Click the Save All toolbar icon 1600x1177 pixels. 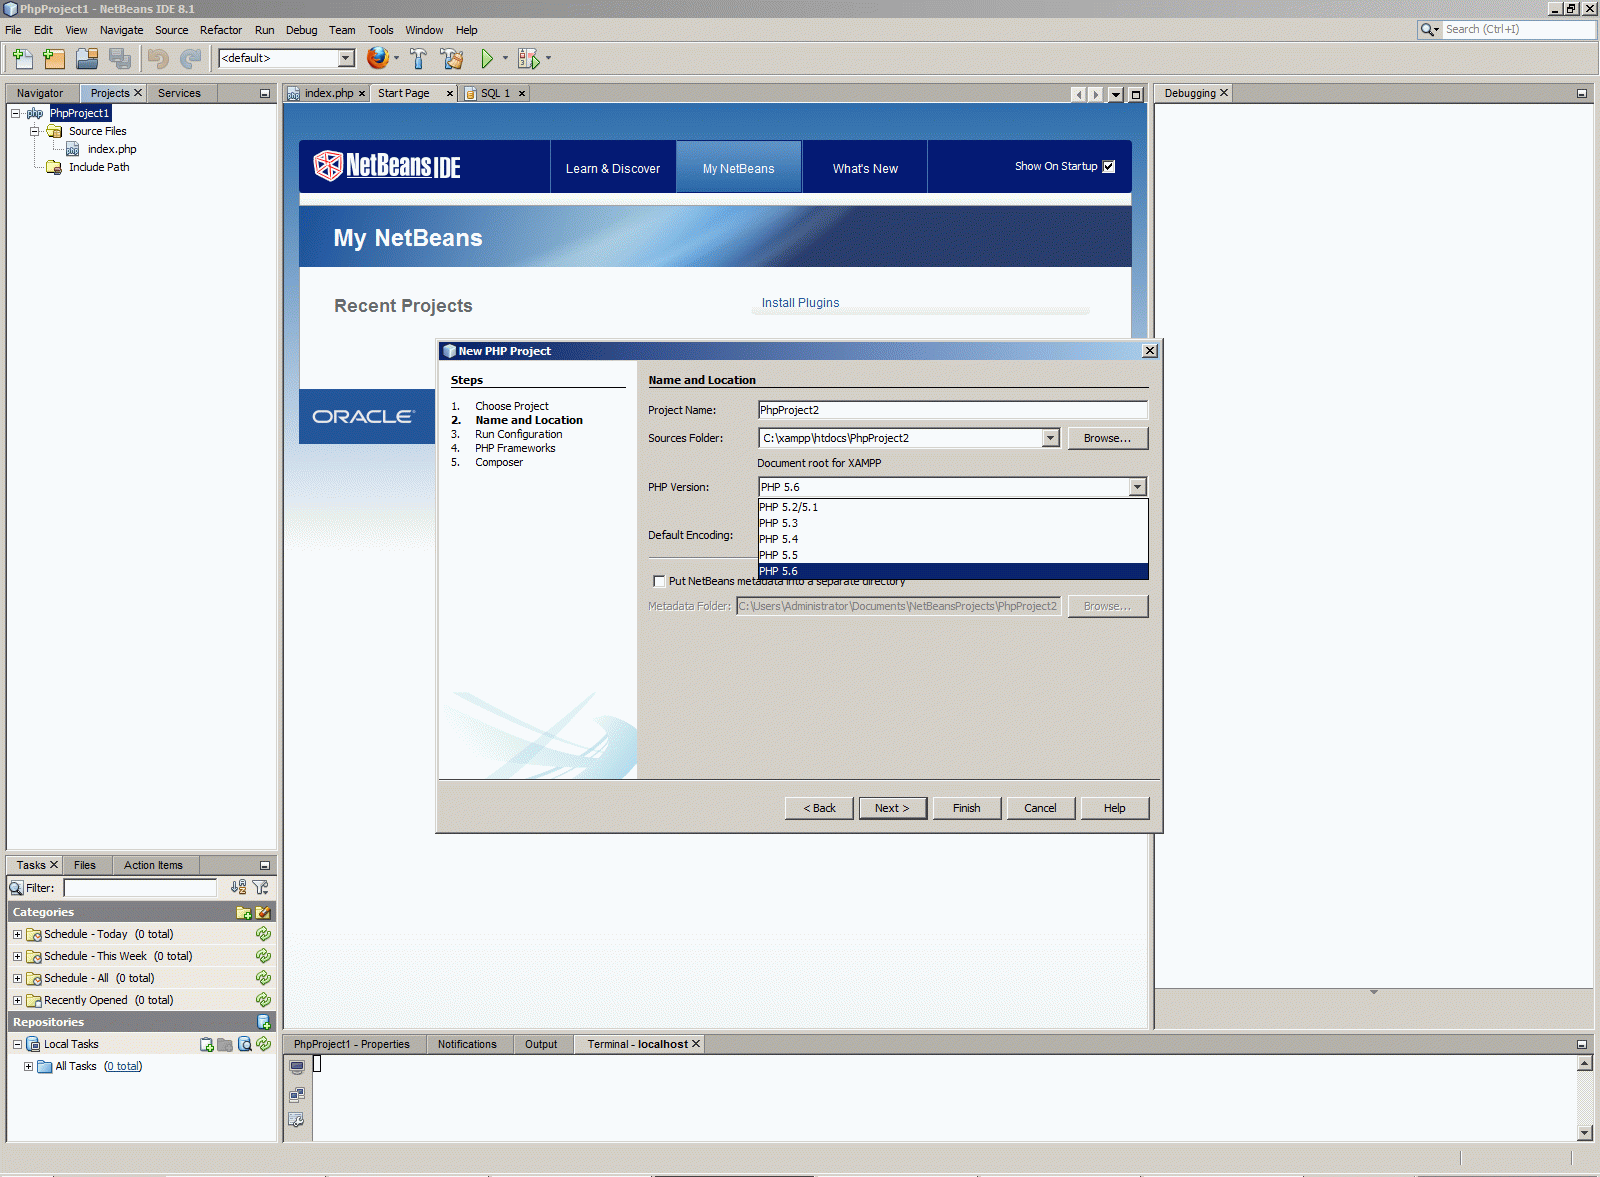point(120,59)
